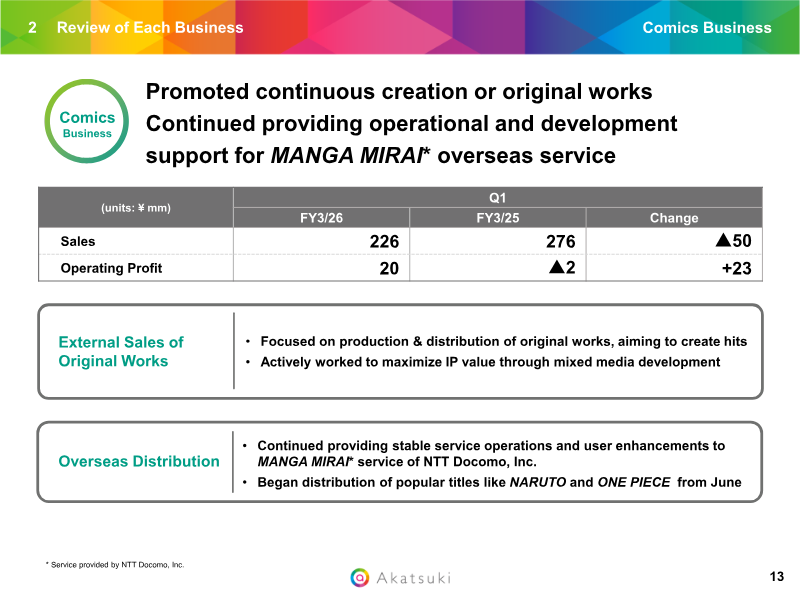Click the 'External Sales of Original Works' heading
The height and width of the screenshot is (600, 800).
[x=121, y=351]
